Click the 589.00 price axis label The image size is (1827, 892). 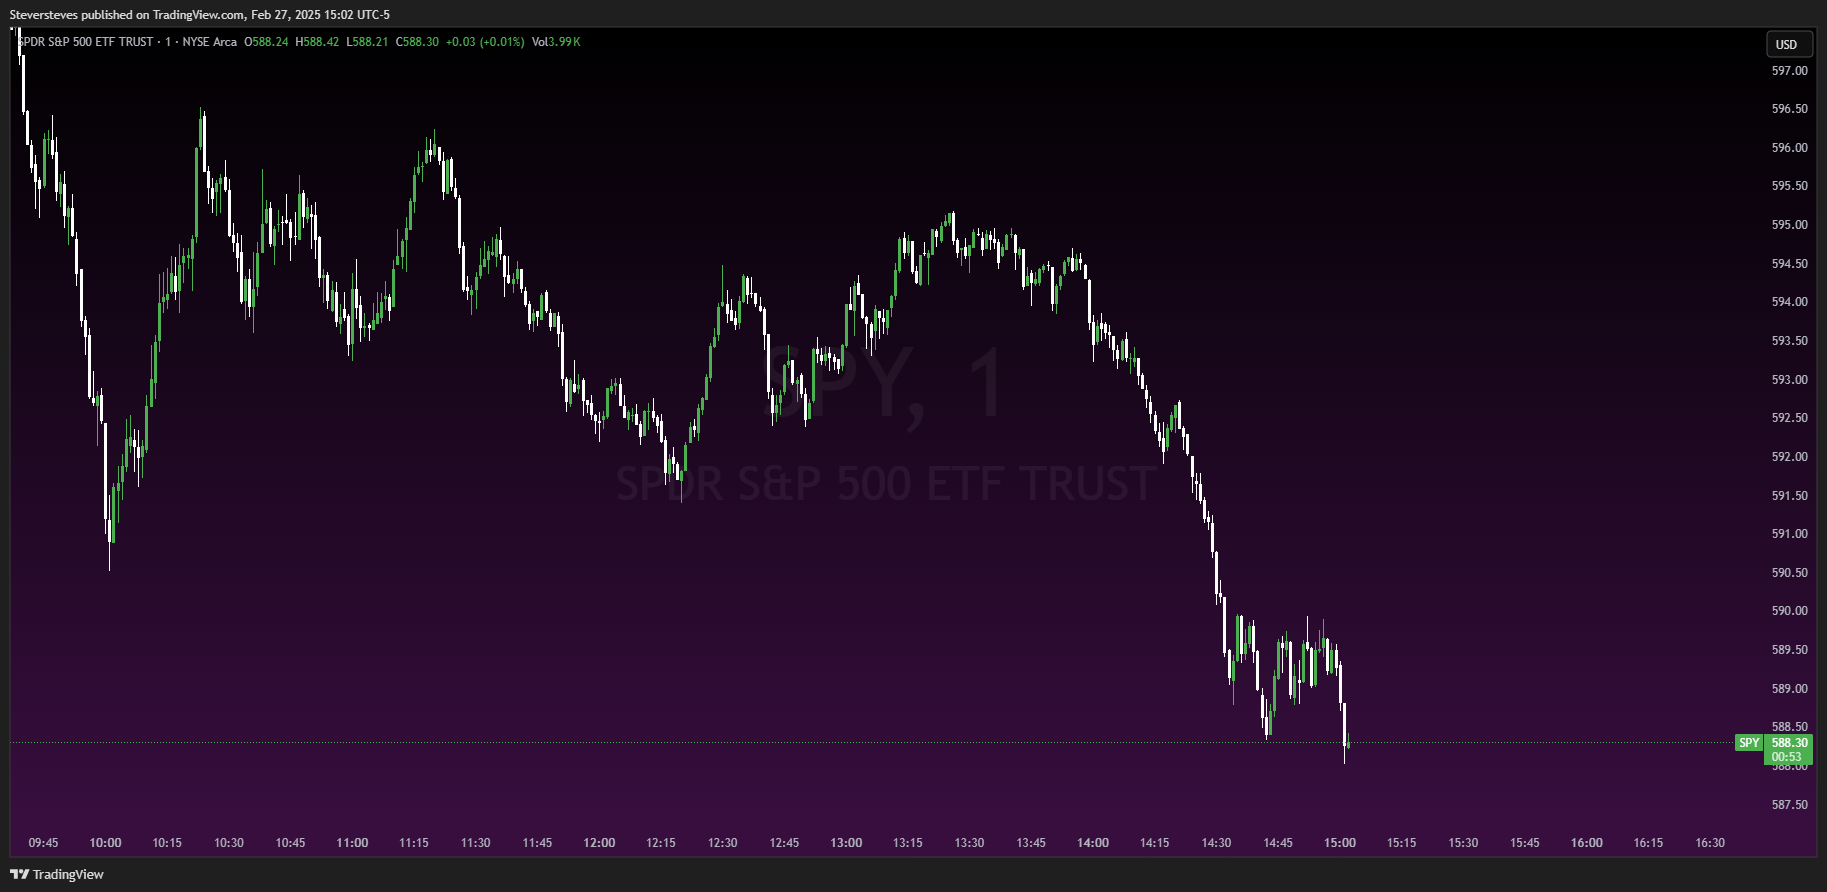pos(1789,689)
